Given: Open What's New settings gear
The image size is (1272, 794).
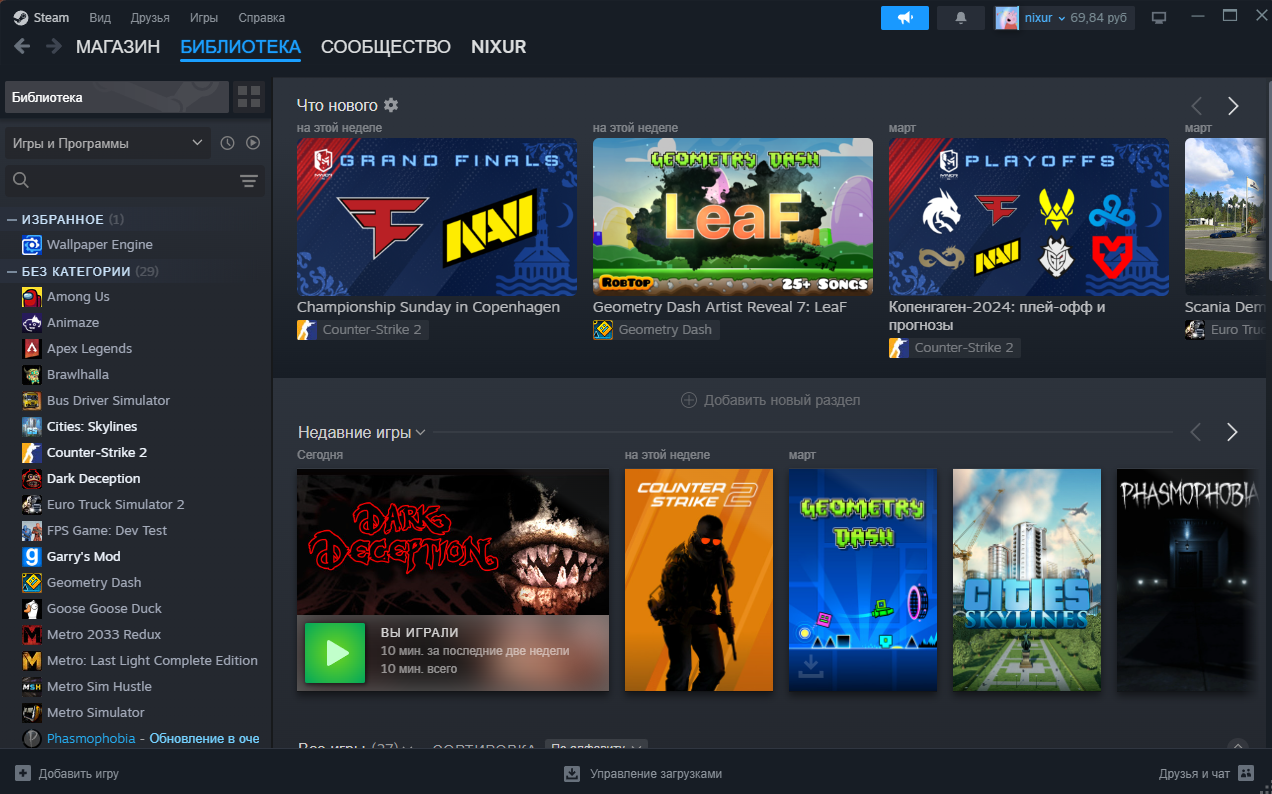Looking at the screenshot, I should pyautogui.click(x=391, y=105).
